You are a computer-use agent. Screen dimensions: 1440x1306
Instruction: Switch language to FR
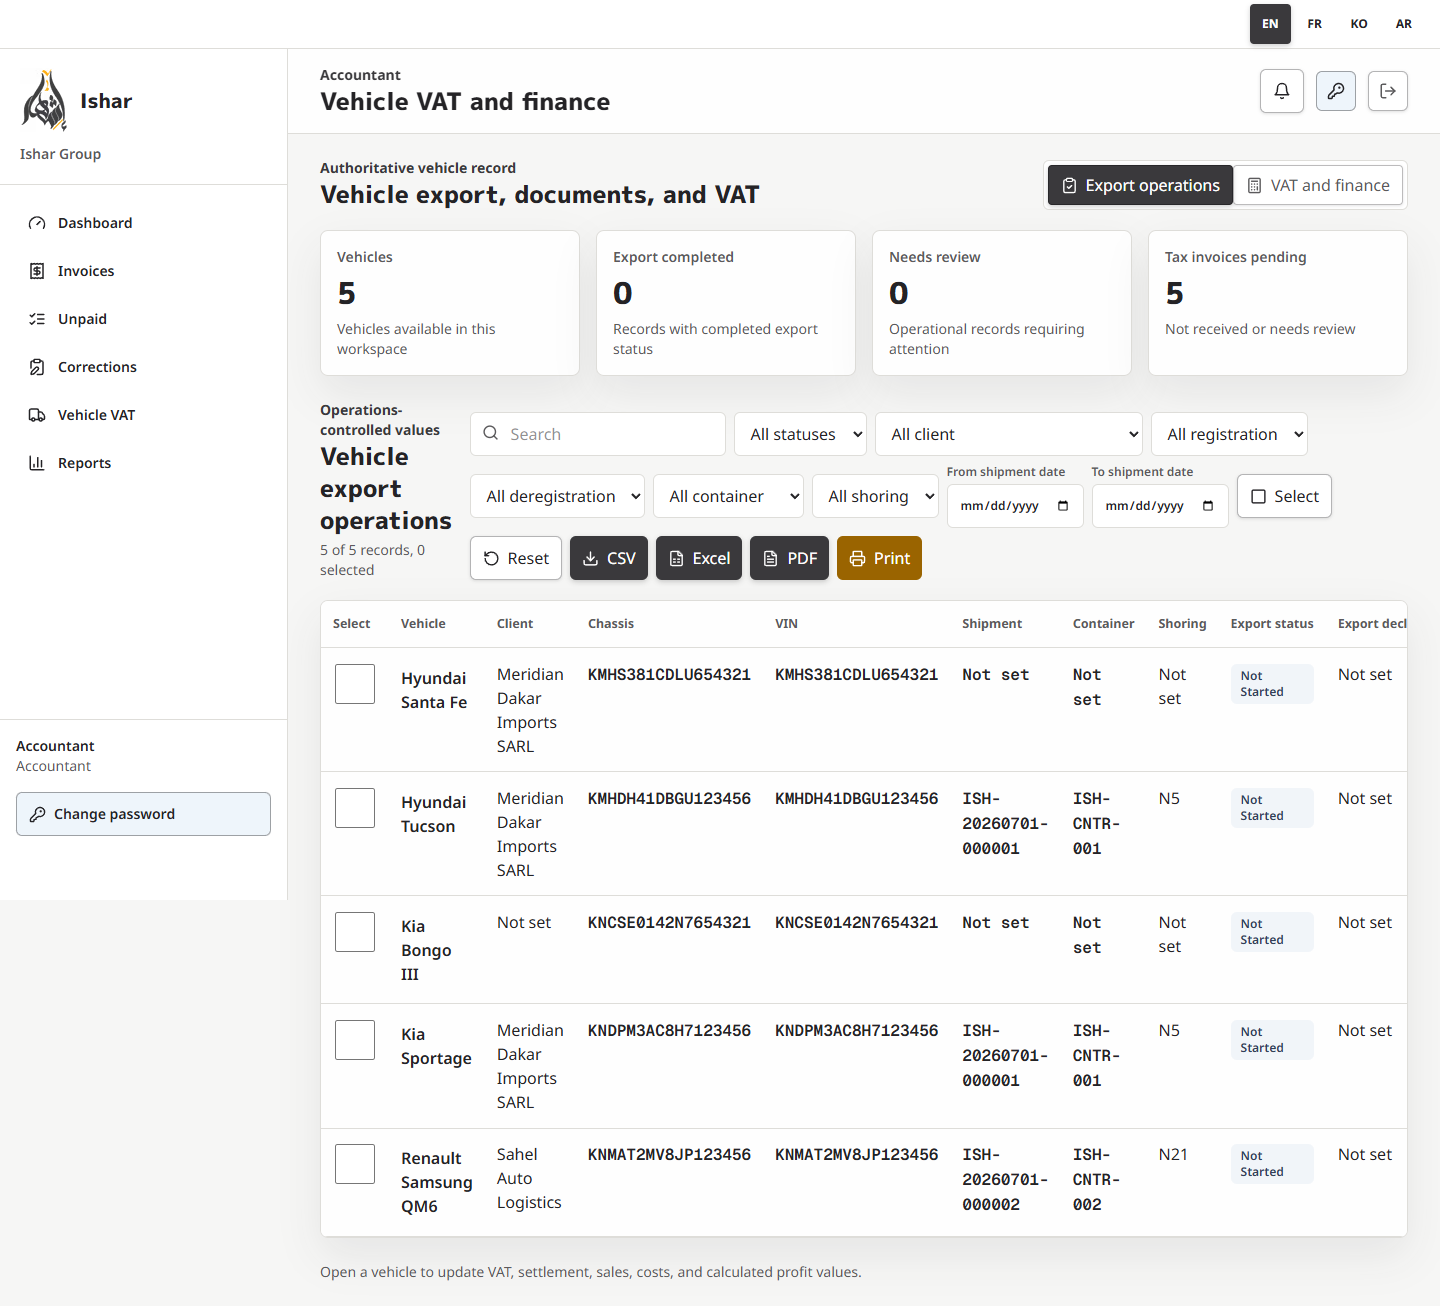[1315, 24]
